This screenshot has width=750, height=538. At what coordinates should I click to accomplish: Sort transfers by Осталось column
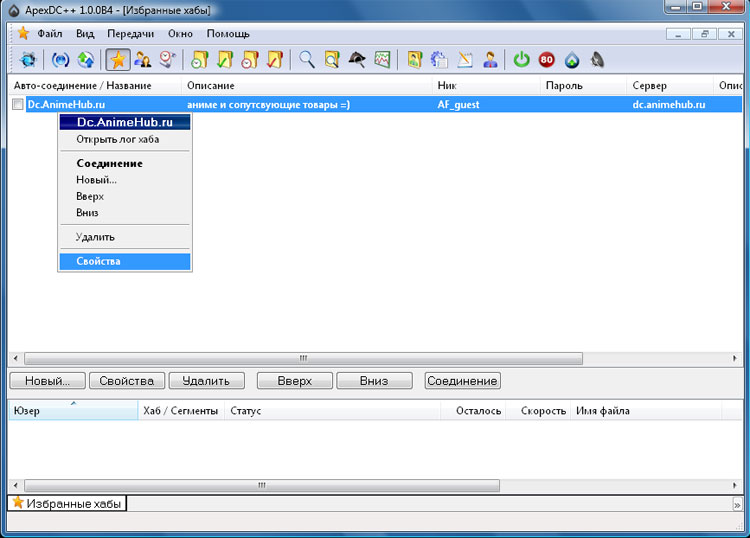(x=474, y=411)
